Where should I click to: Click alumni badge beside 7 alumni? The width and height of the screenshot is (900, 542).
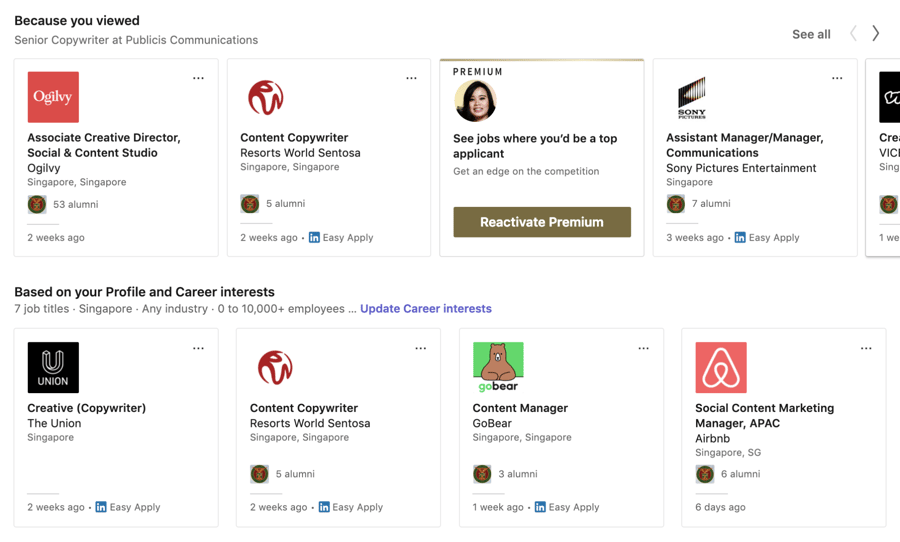[676, 203]
